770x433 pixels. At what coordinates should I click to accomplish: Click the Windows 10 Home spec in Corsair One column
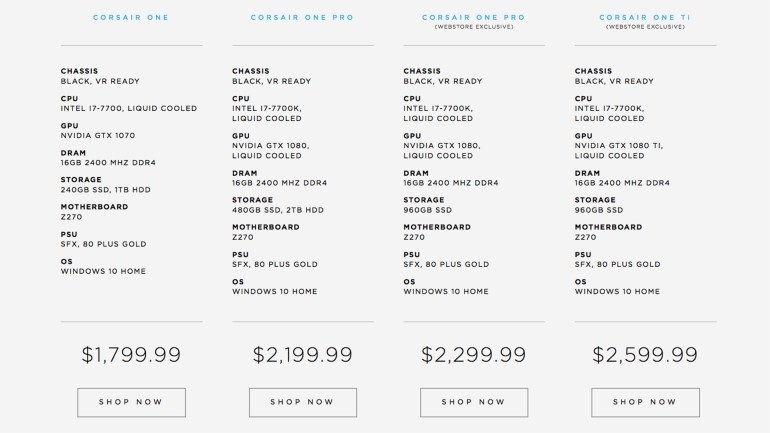103,270
